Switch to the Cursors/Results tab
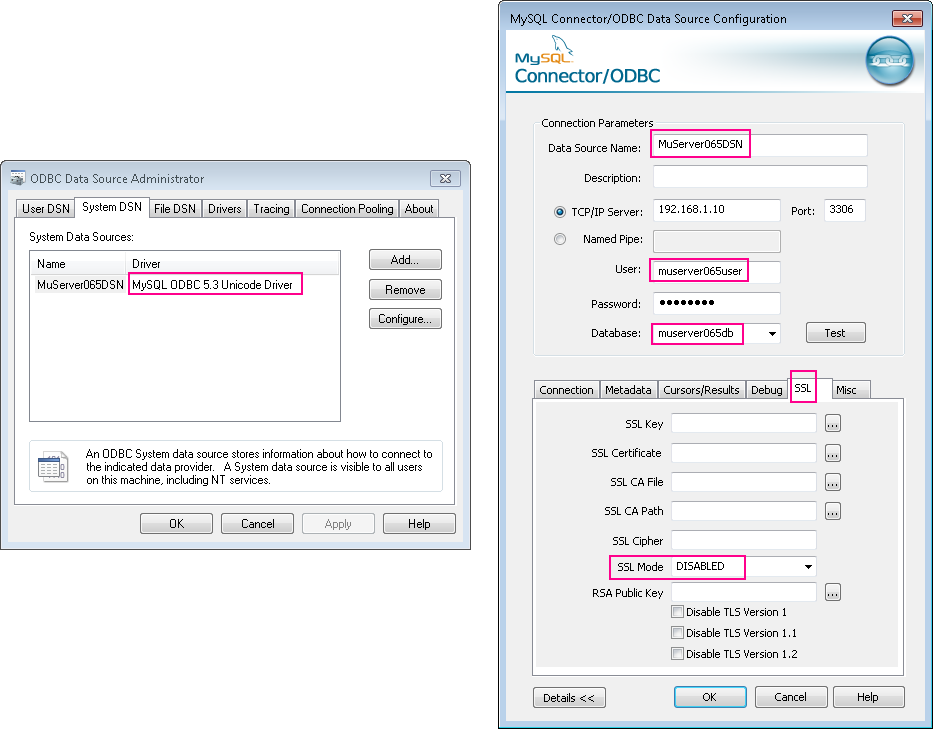Screen dimensions: 933x729 coord(701,390)
